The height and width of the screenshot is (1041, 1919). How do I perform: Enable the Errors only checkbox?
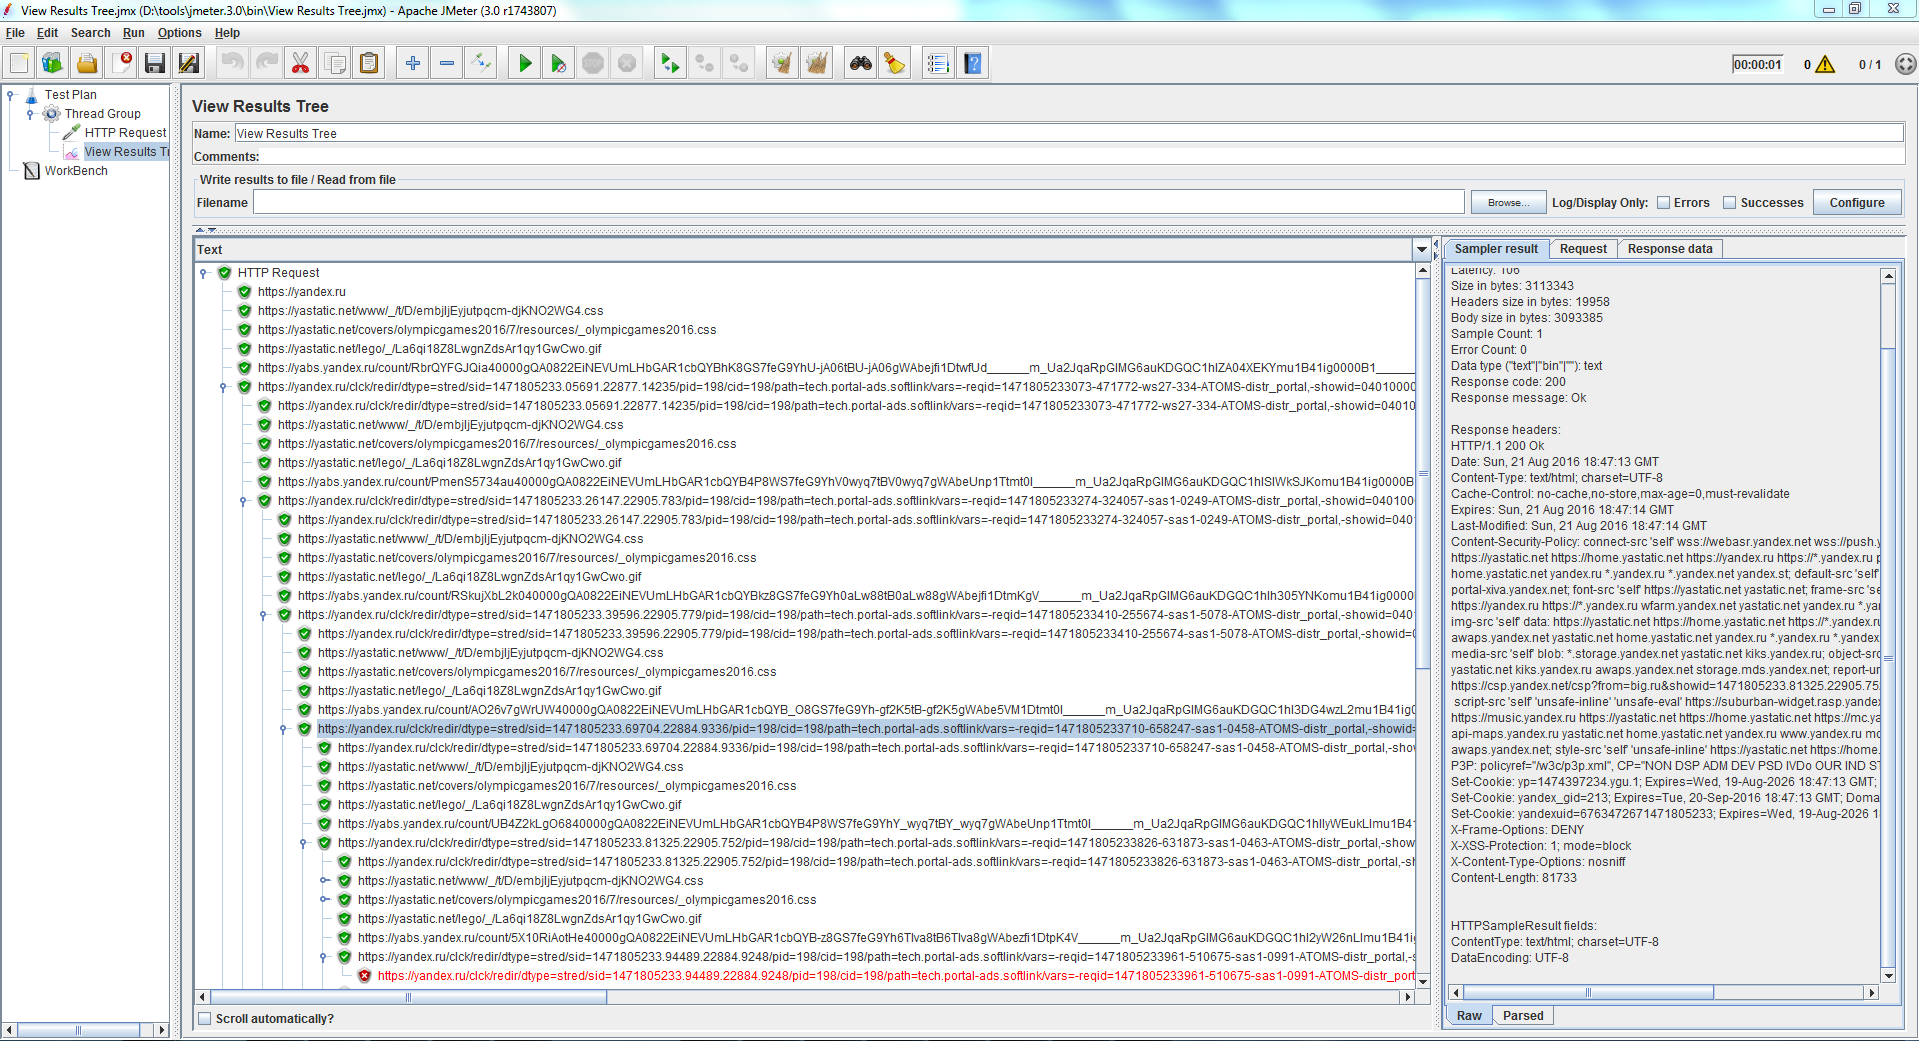coord(1664,203)
